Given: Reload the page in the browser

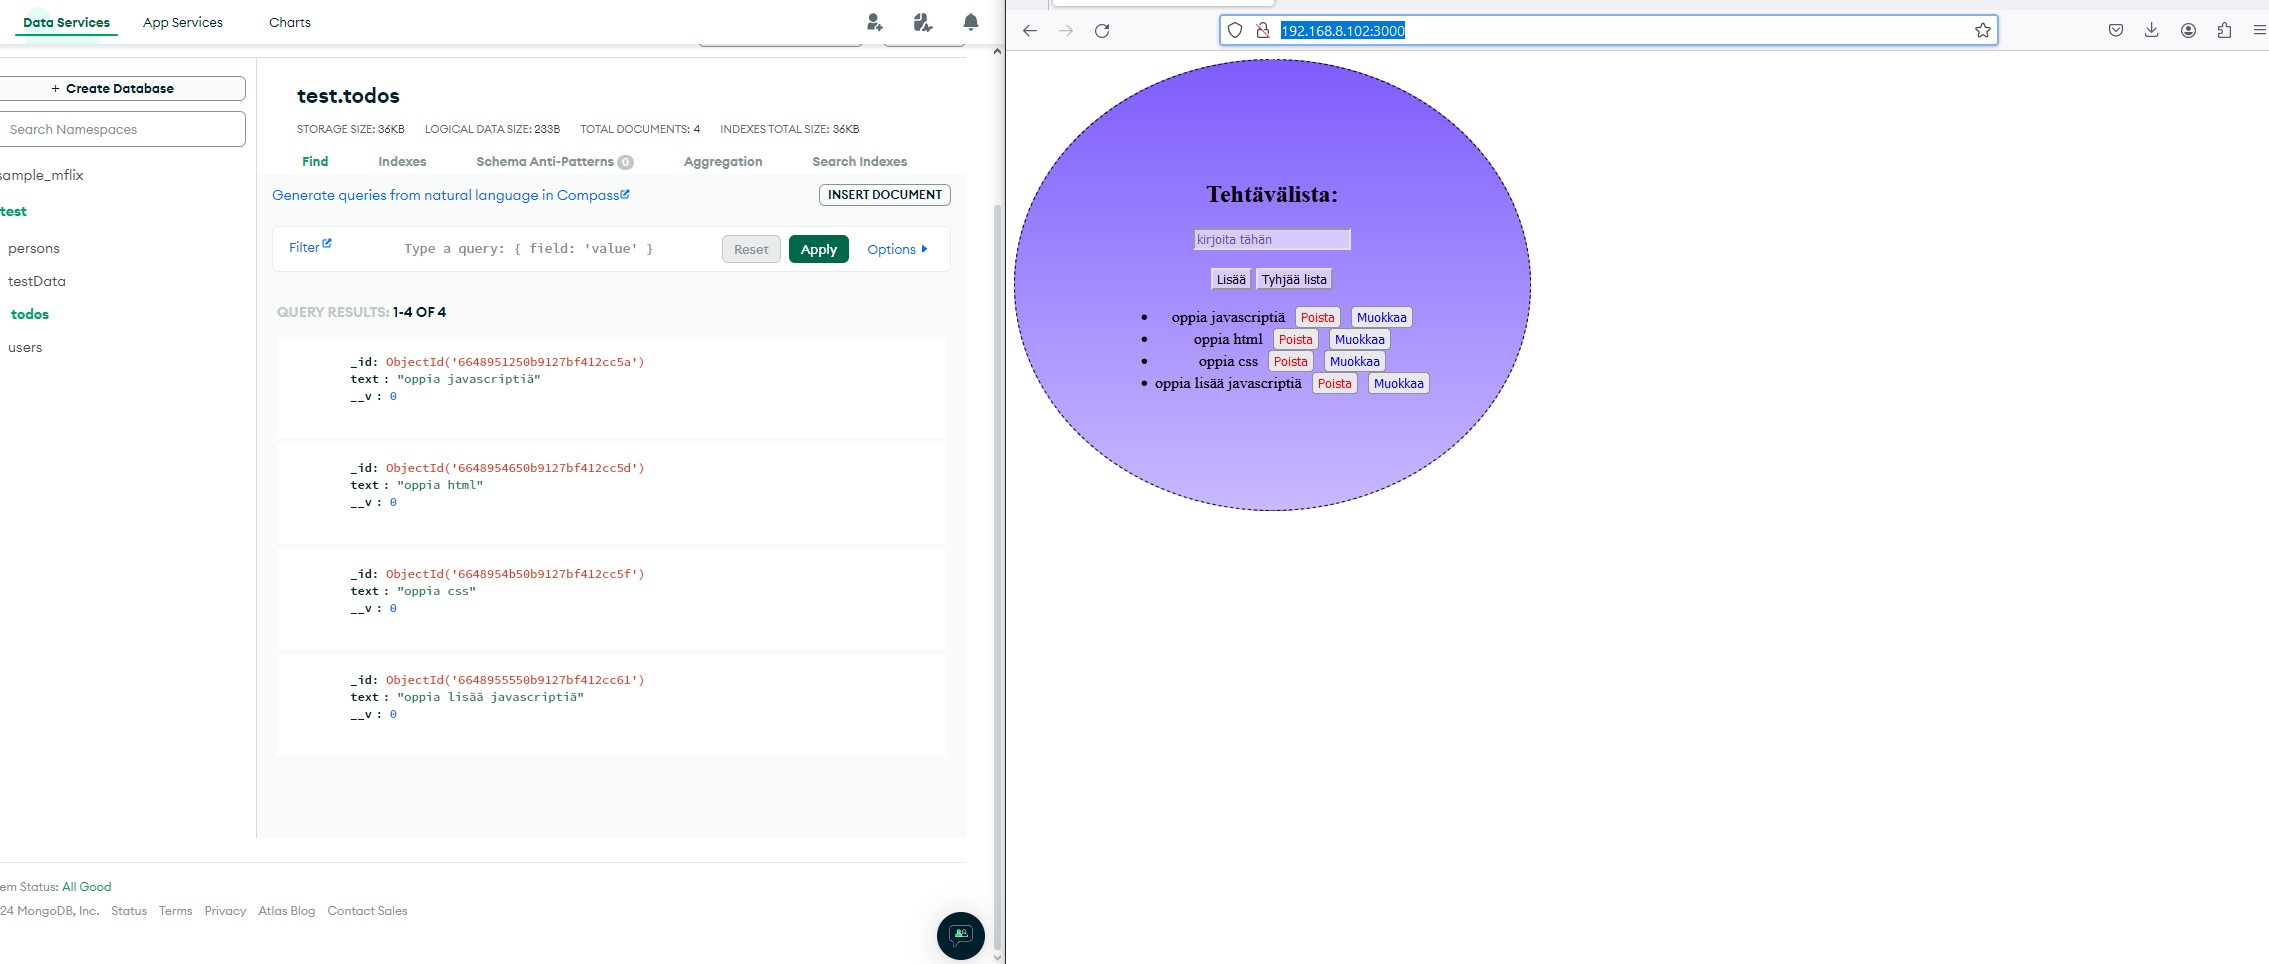Looking at the screenshot, I should tap(1102, 31).
